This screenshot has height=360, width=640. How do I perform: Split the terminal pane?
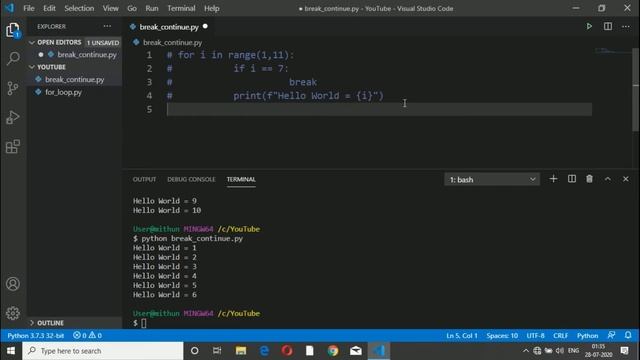coord(572,179)
